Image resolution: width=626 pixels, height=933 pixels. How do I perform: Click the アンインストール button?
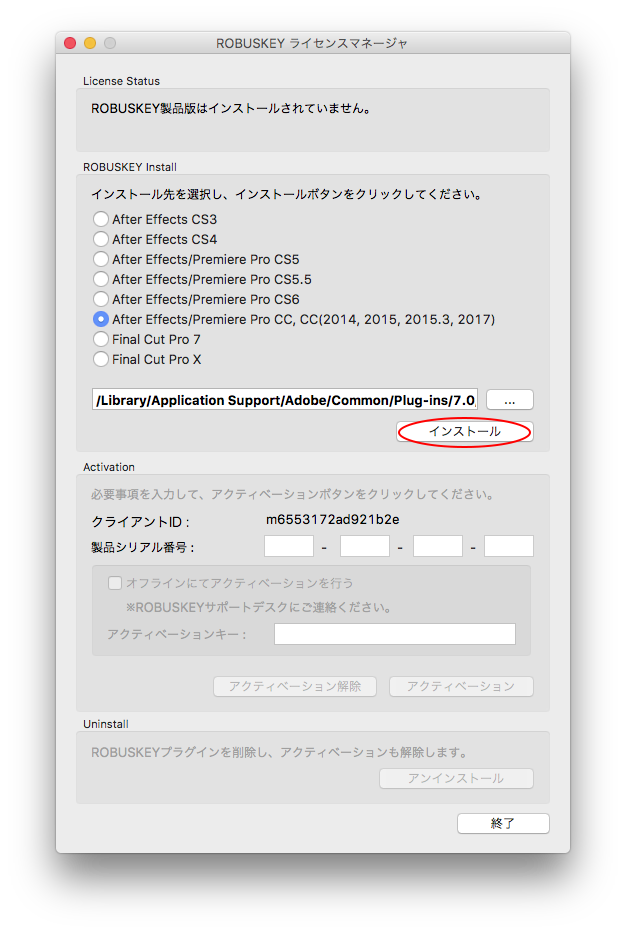tap(456, 778)
